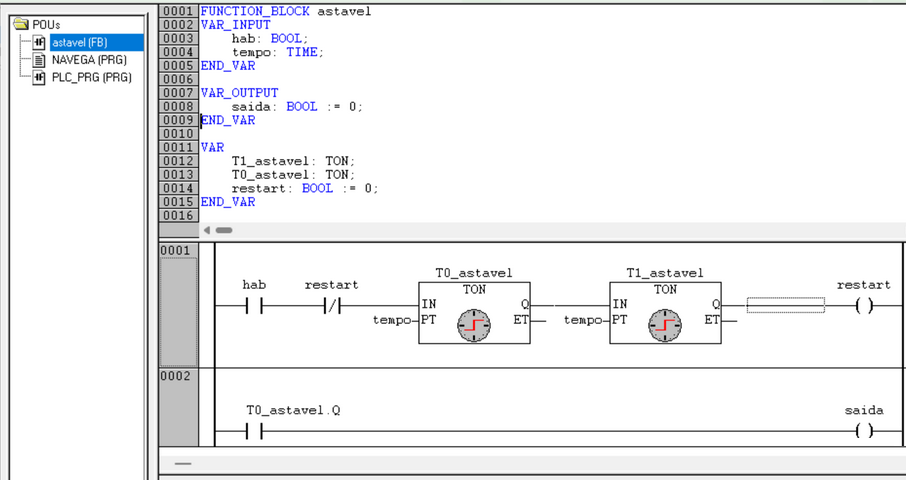The height and width of the screenshot is (480, 906).
Task: Click the VAR_INPUT keyword line
Action: coord(236,25)
